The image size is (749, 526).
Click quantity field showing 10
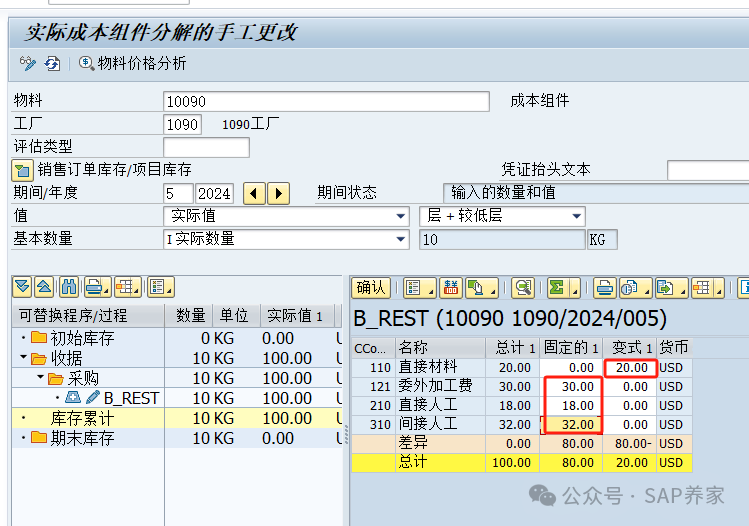click(503, 239)
